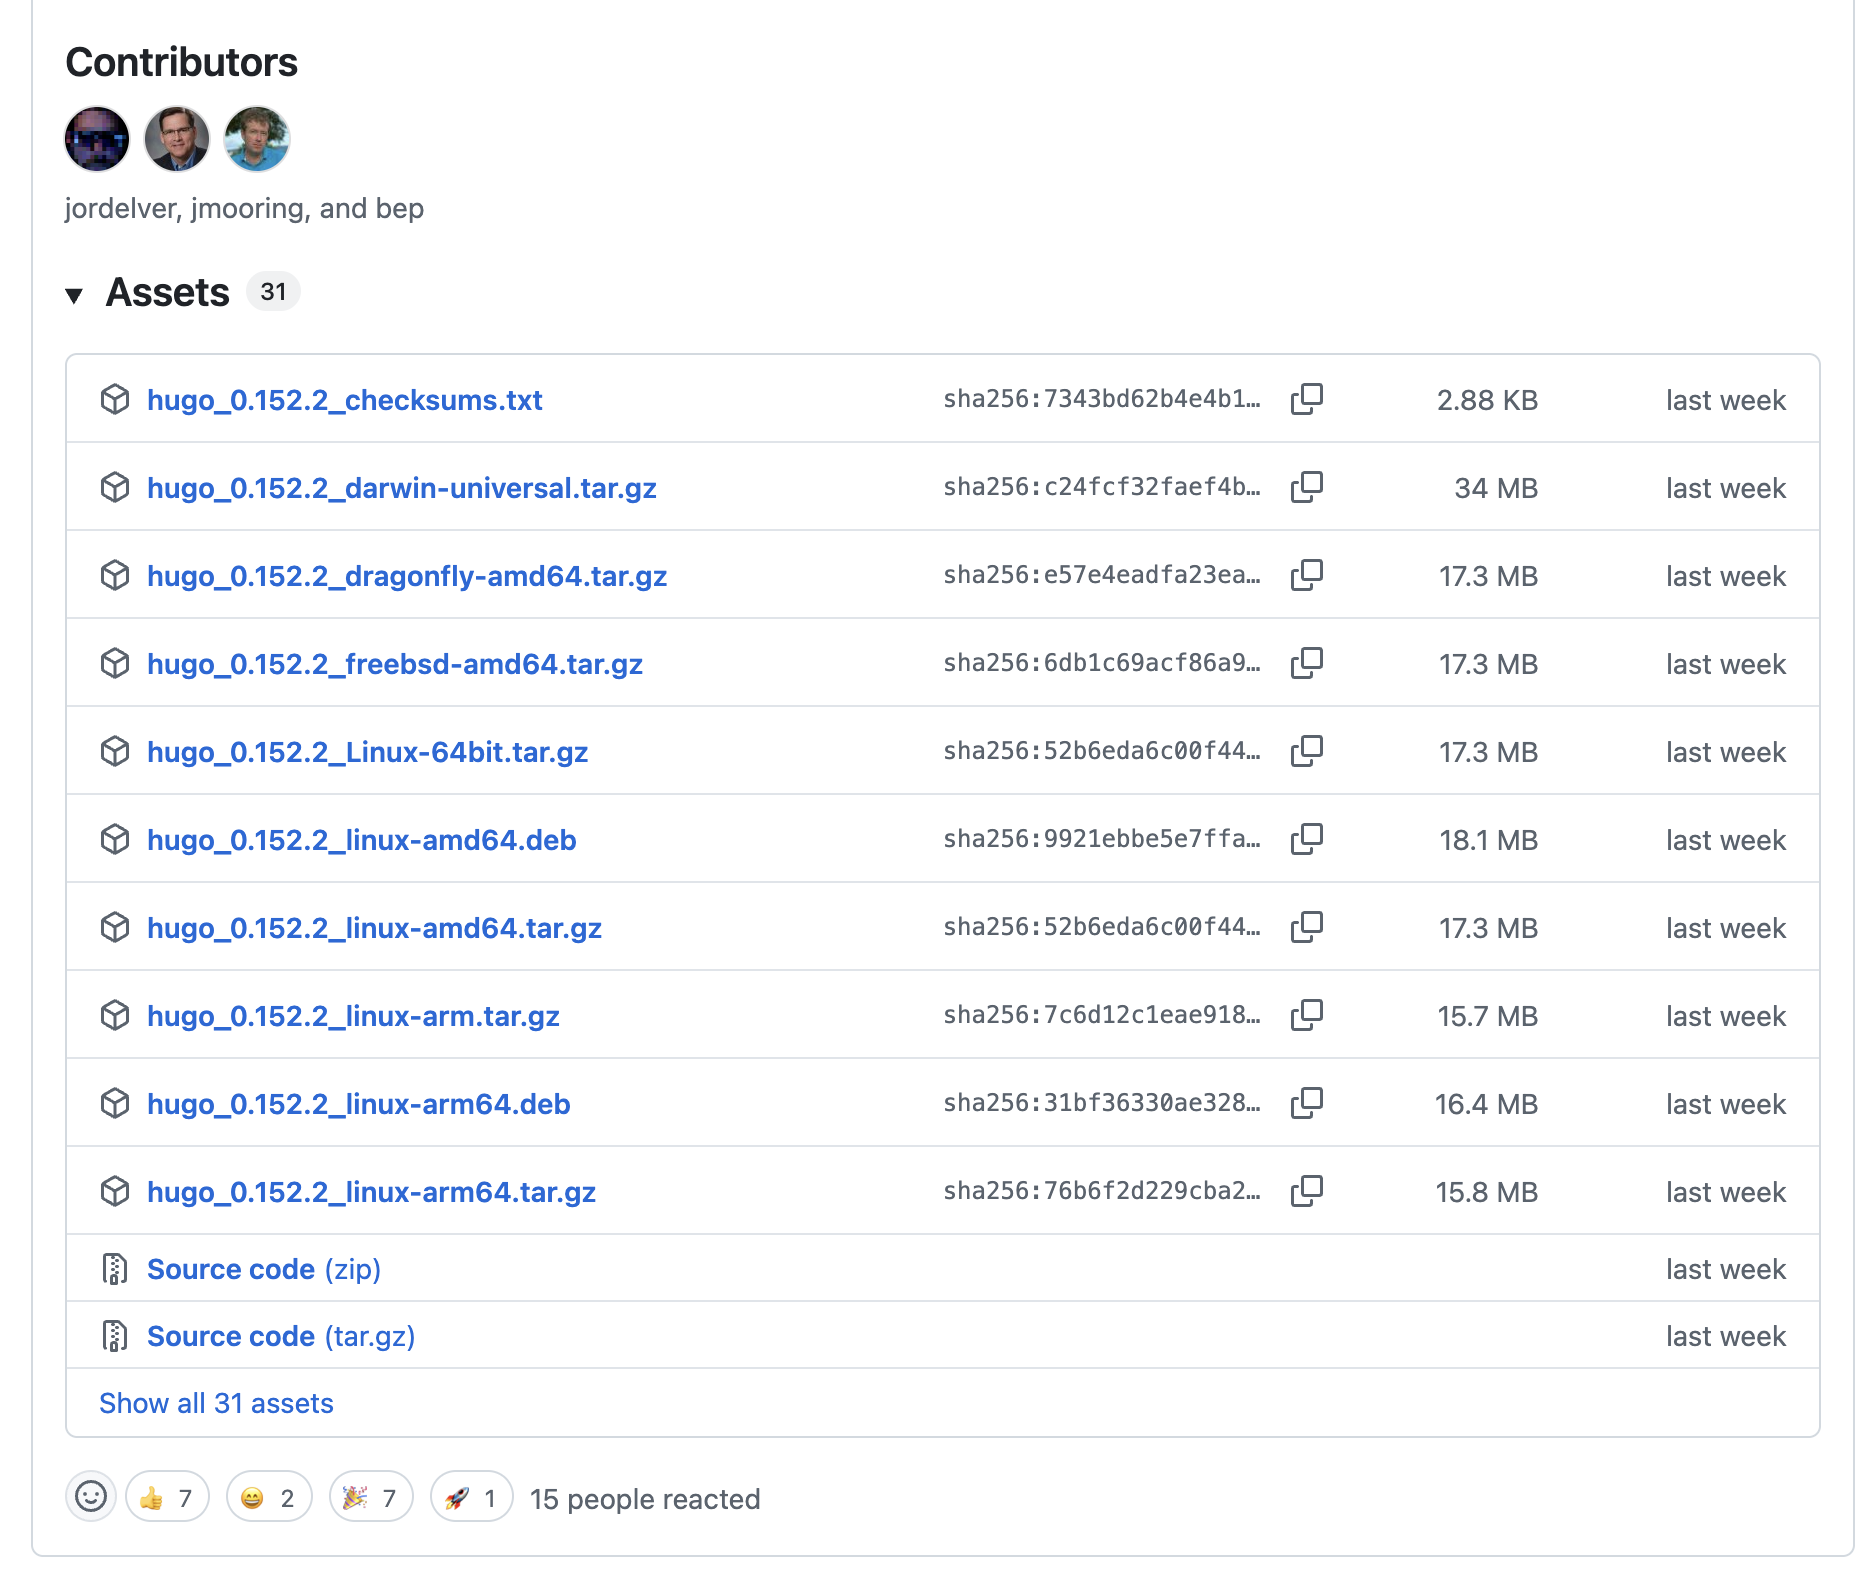Click the 34 MB file size

point(1496,488)
